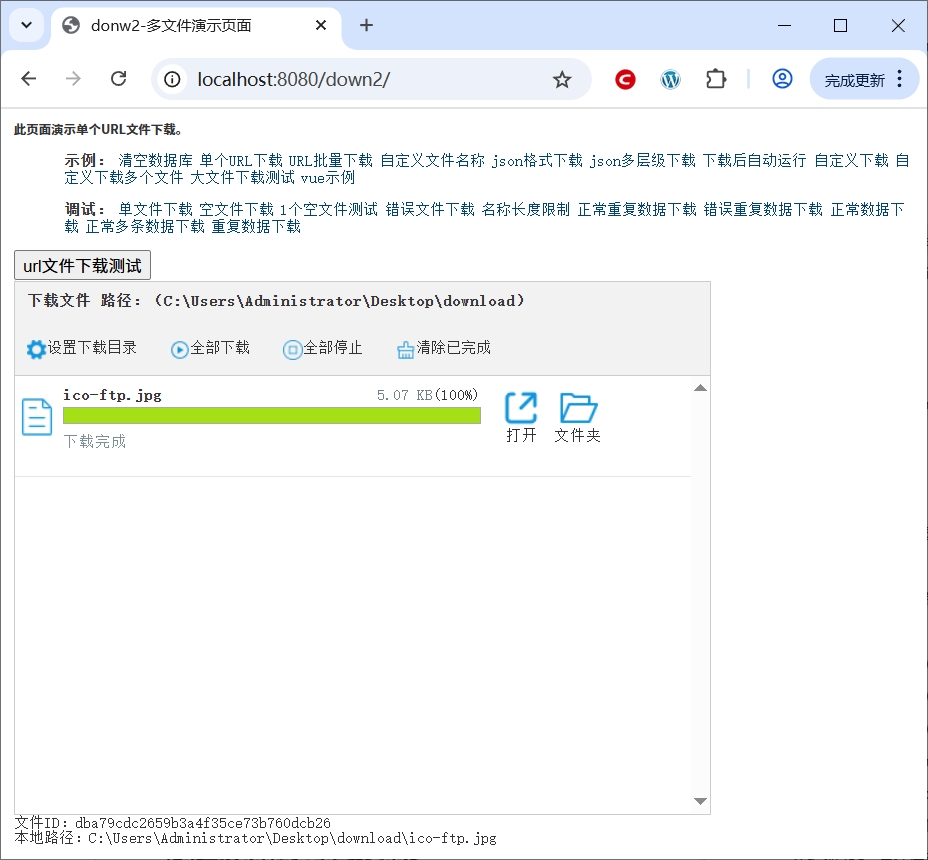Open the Chrome profile avatar

coord(782,79)
